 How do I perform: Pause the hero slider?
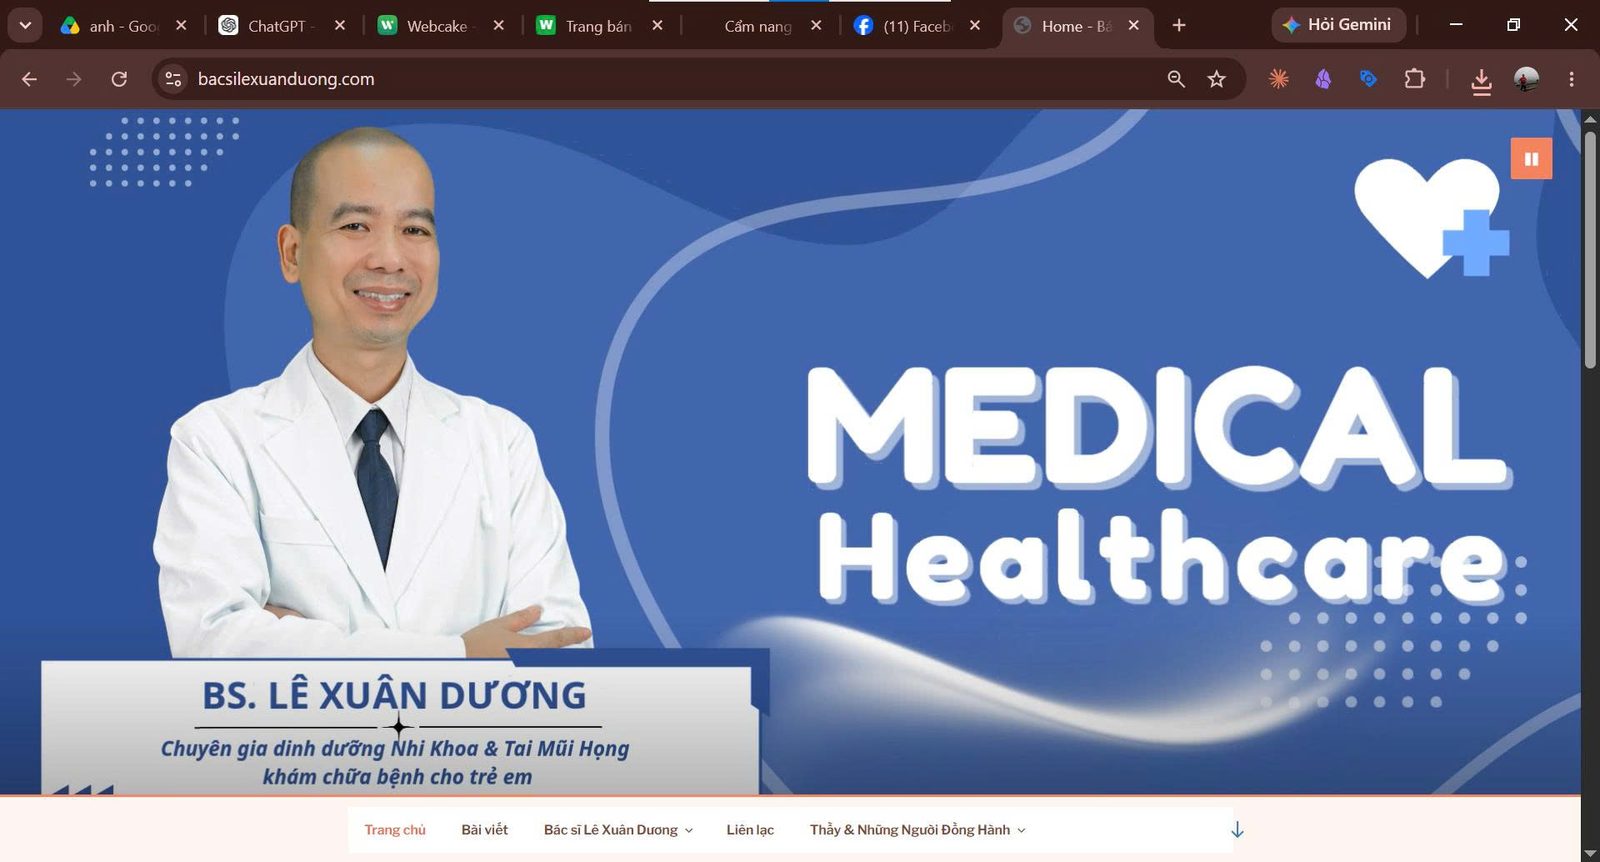pos(1531,158)
